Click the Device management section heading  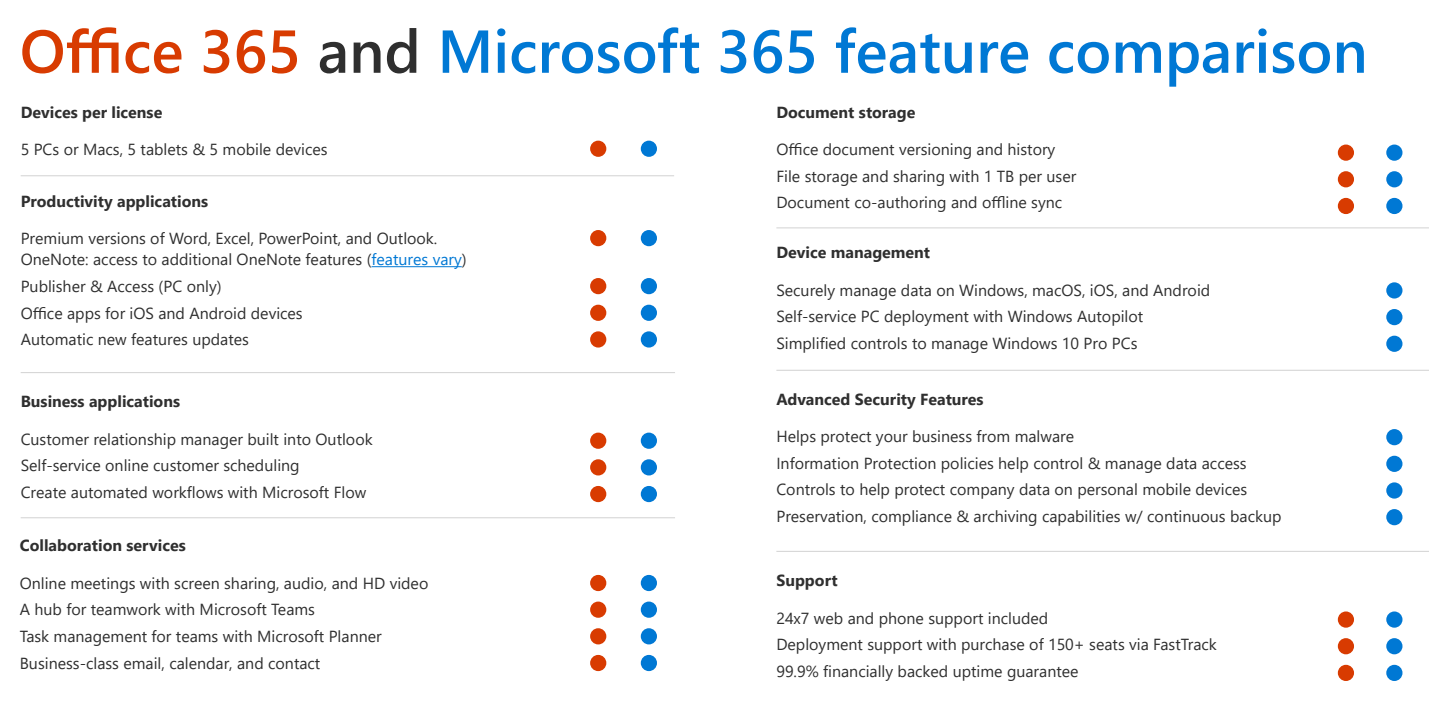click(x=853, y=253)
